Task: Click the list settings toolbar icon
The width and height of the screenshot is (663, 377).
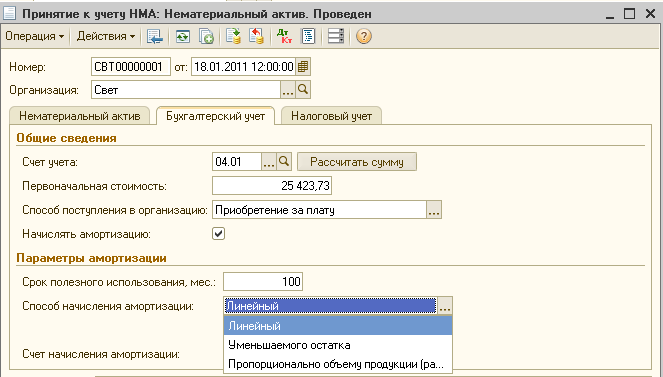Action: pyautogui.click(x=336, y=36)
